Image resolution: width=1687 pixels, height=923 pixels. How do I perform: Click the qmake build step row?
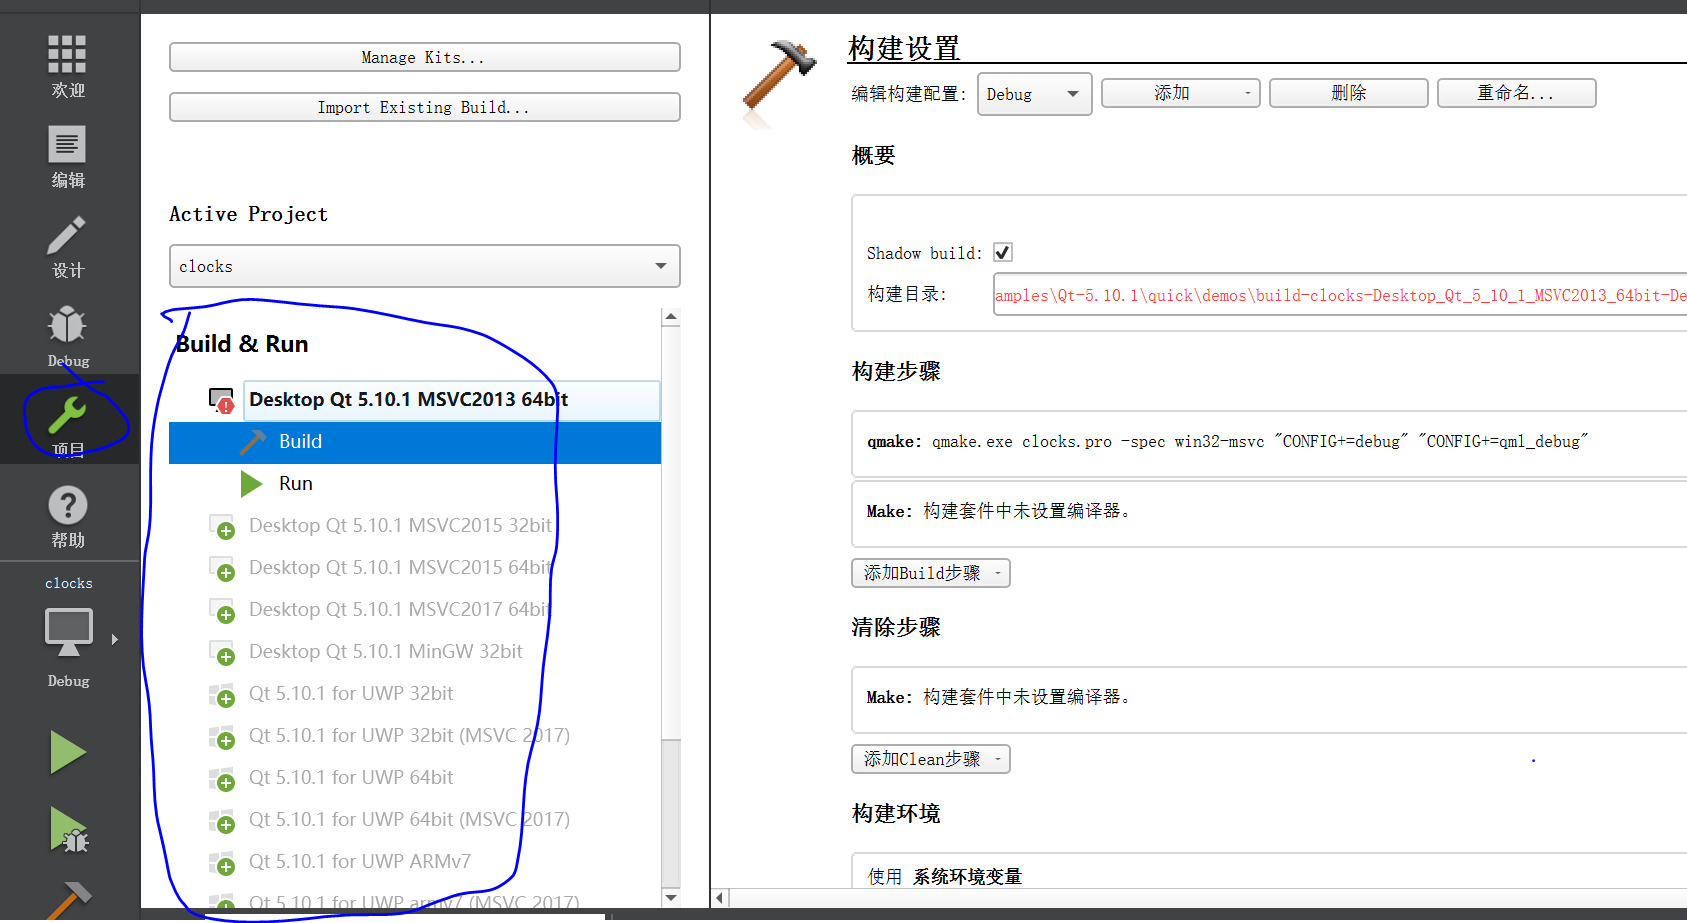pyautogui.click(x=1269, y=442)
